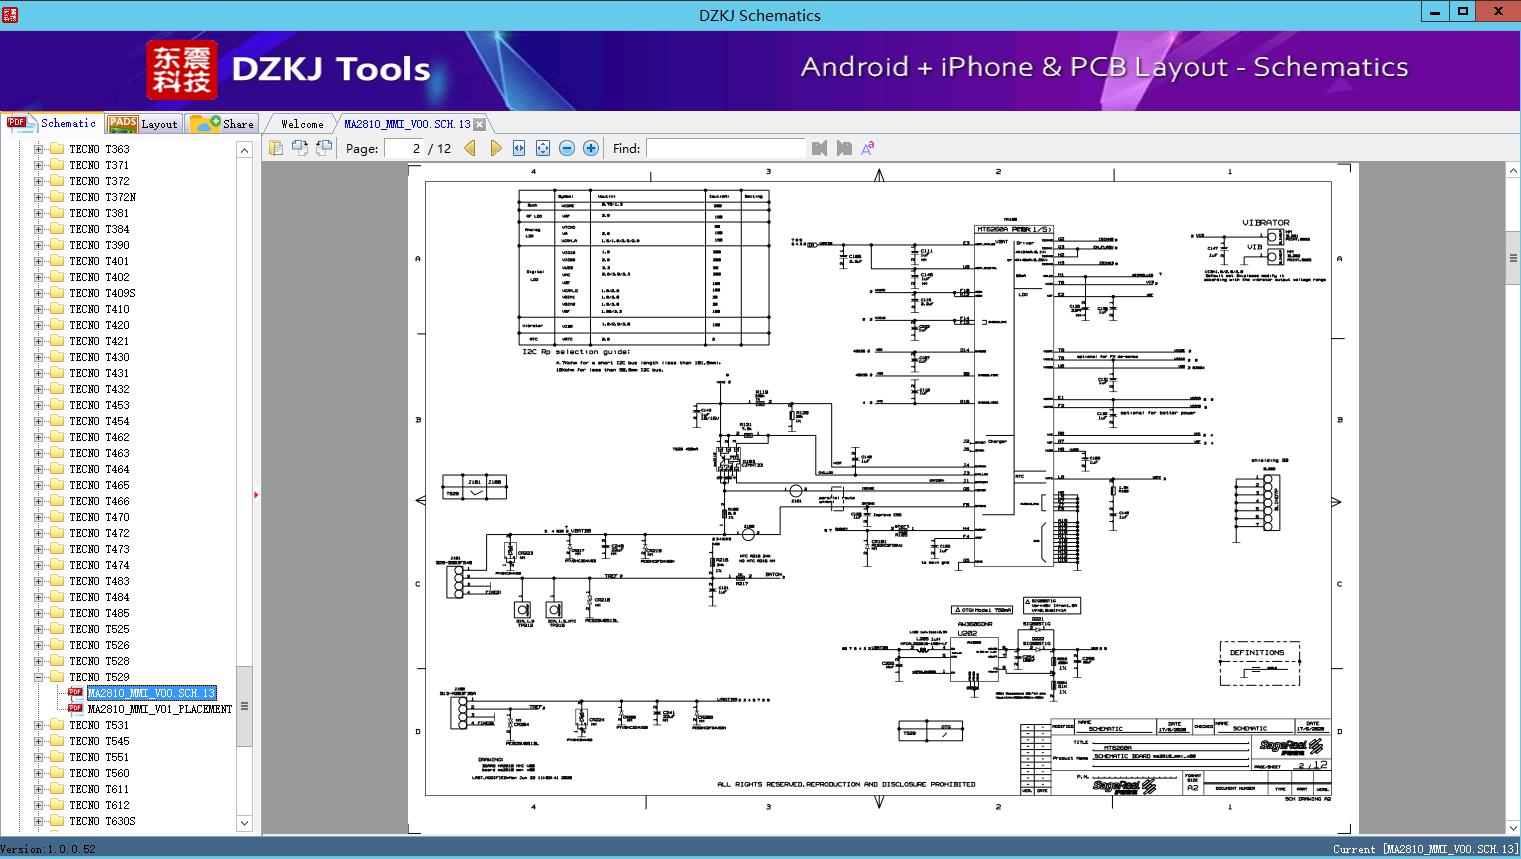Click the copy page icon in the toolbar

(275, 148)
